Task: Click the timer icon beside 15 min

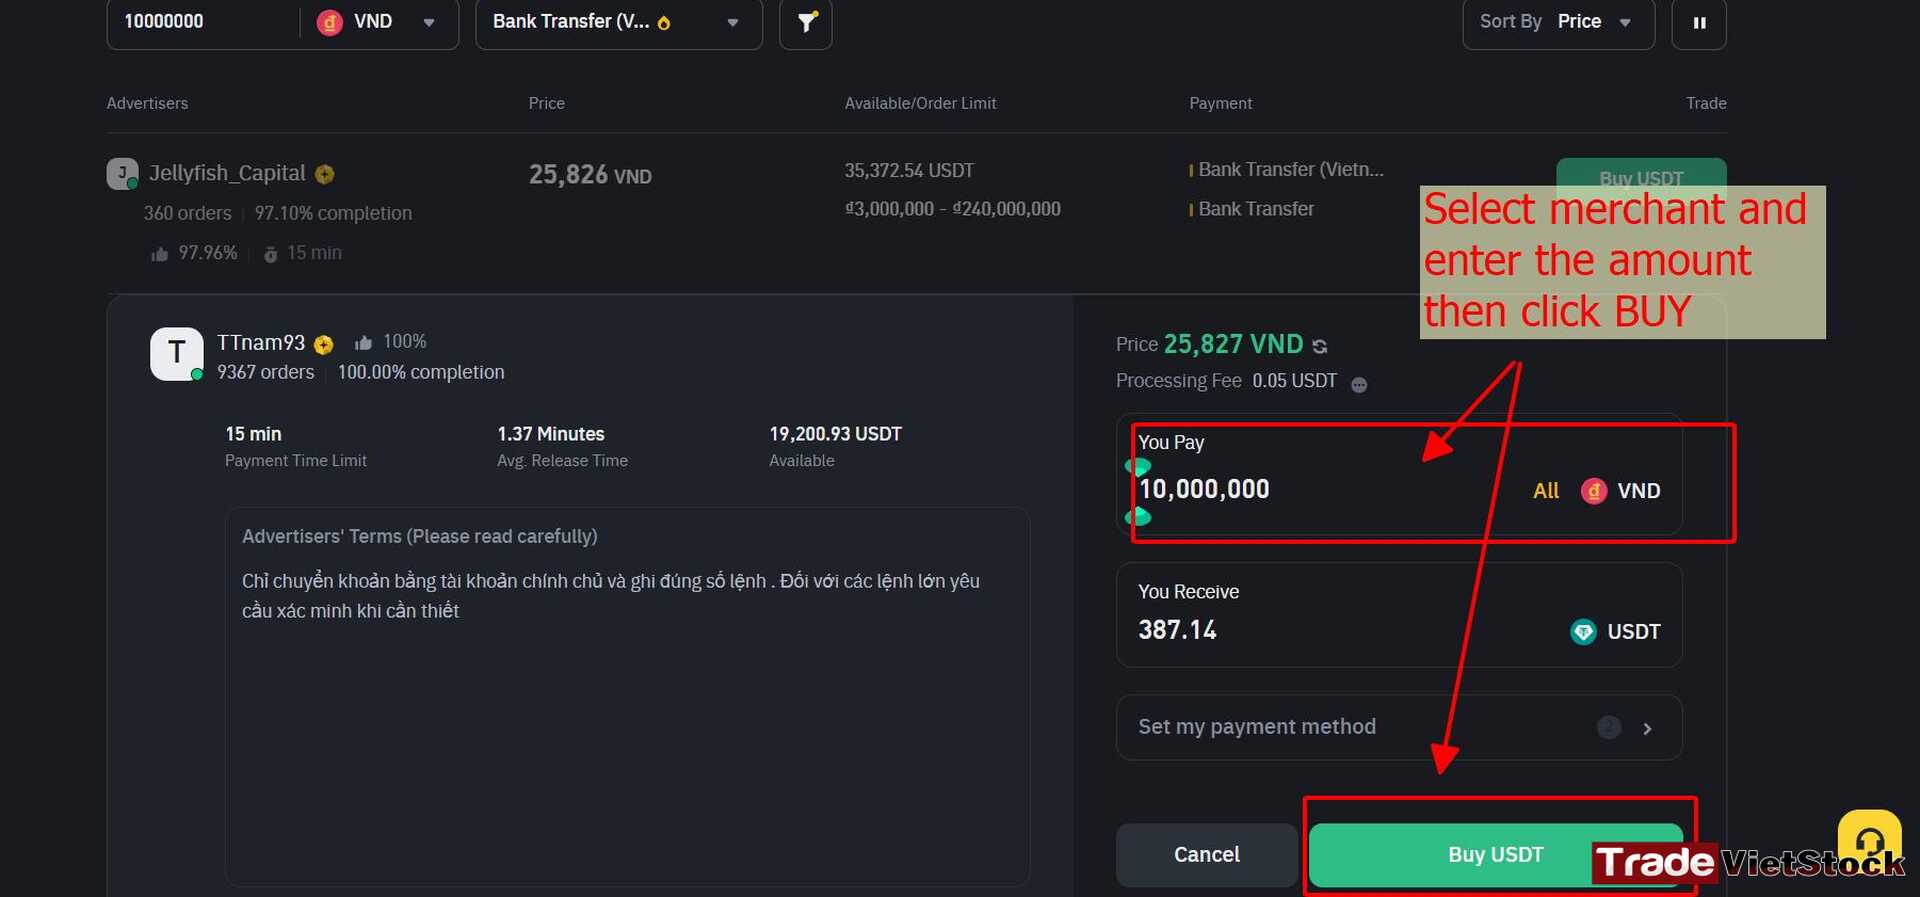Action: click(270, 254)
